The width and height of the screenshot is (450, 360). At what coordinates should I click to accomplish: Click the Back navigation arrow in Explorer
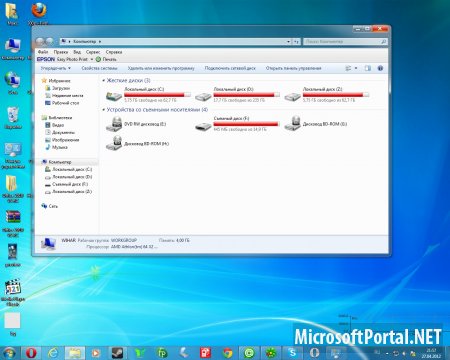pos(40,41)
